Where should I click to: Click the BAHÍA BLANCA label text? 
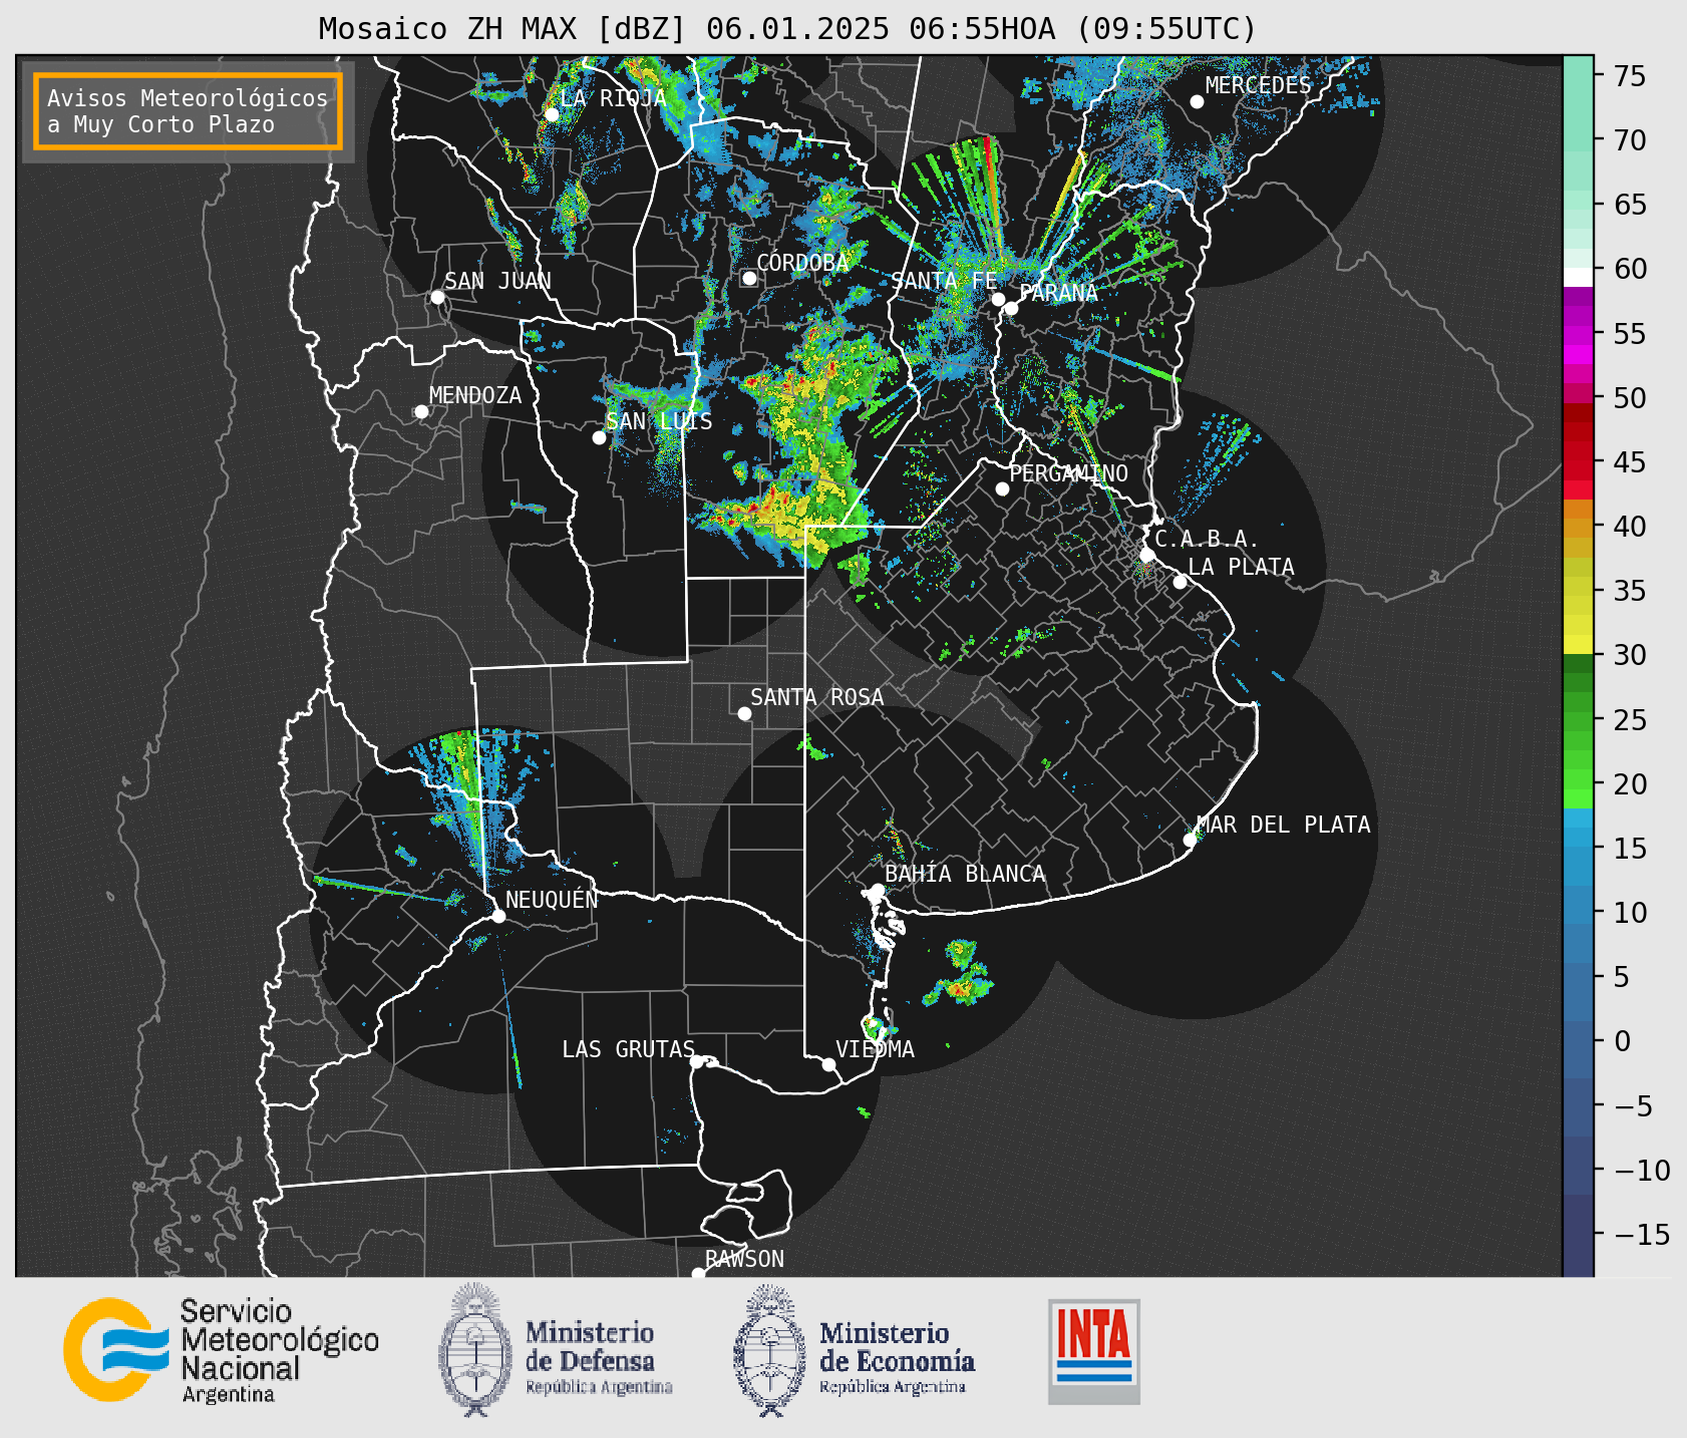click(x=965, y=874)
